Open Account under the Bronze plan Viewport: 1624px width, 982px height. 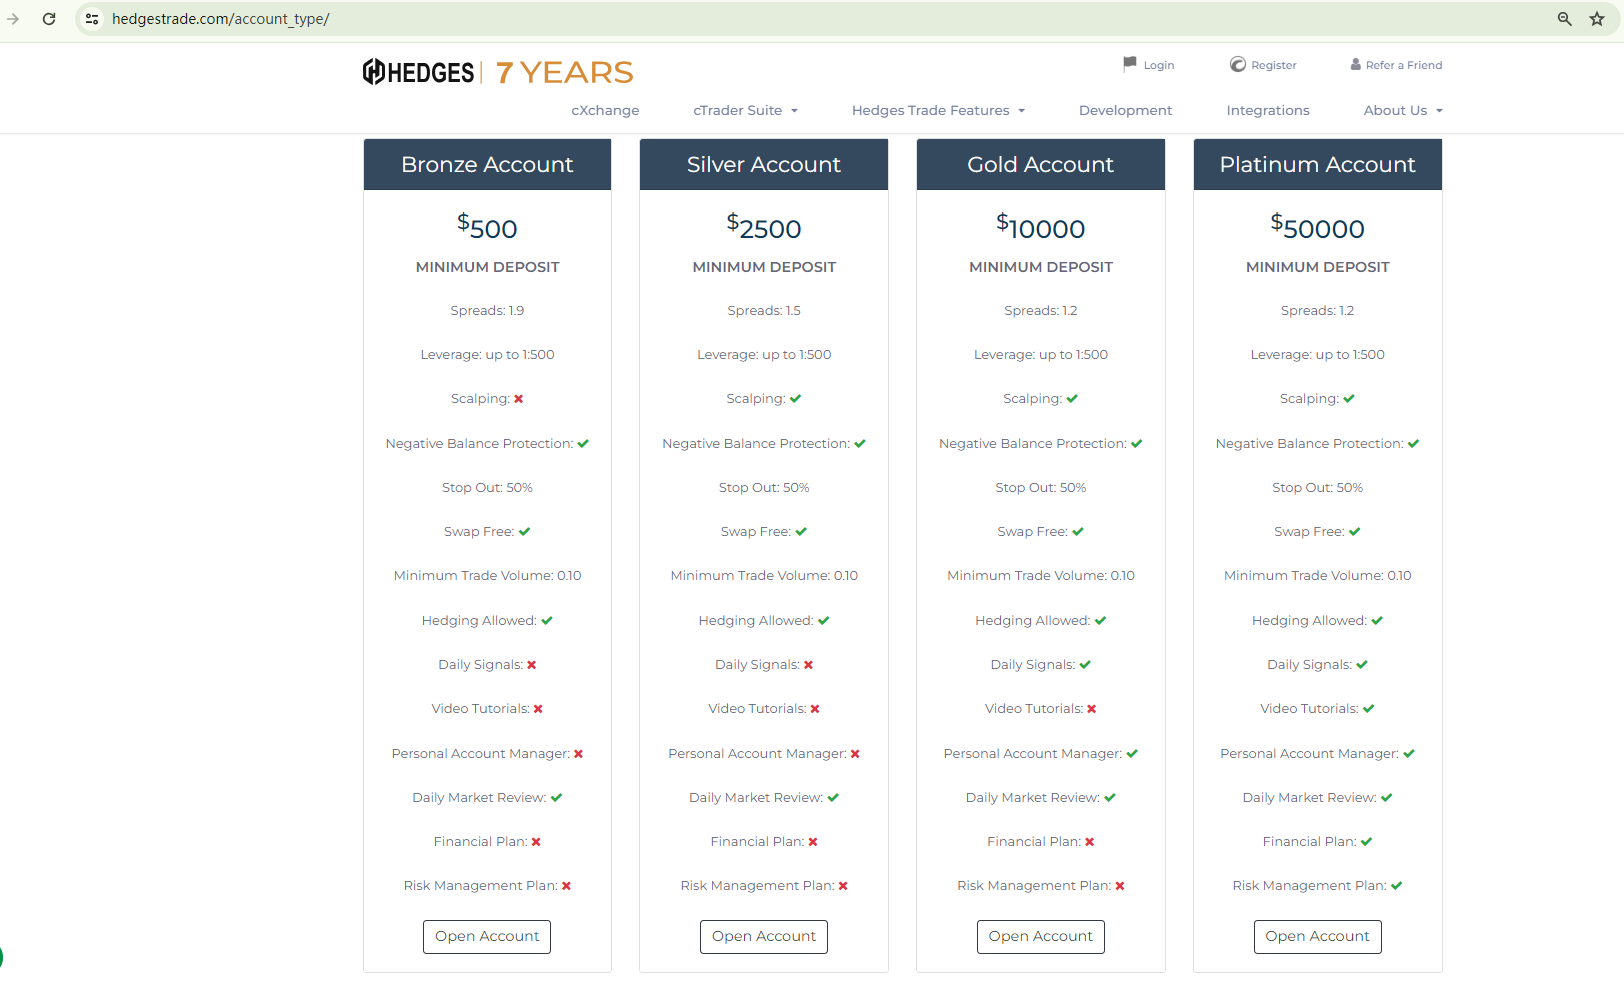pyautogui.click(x=487, y=937)
